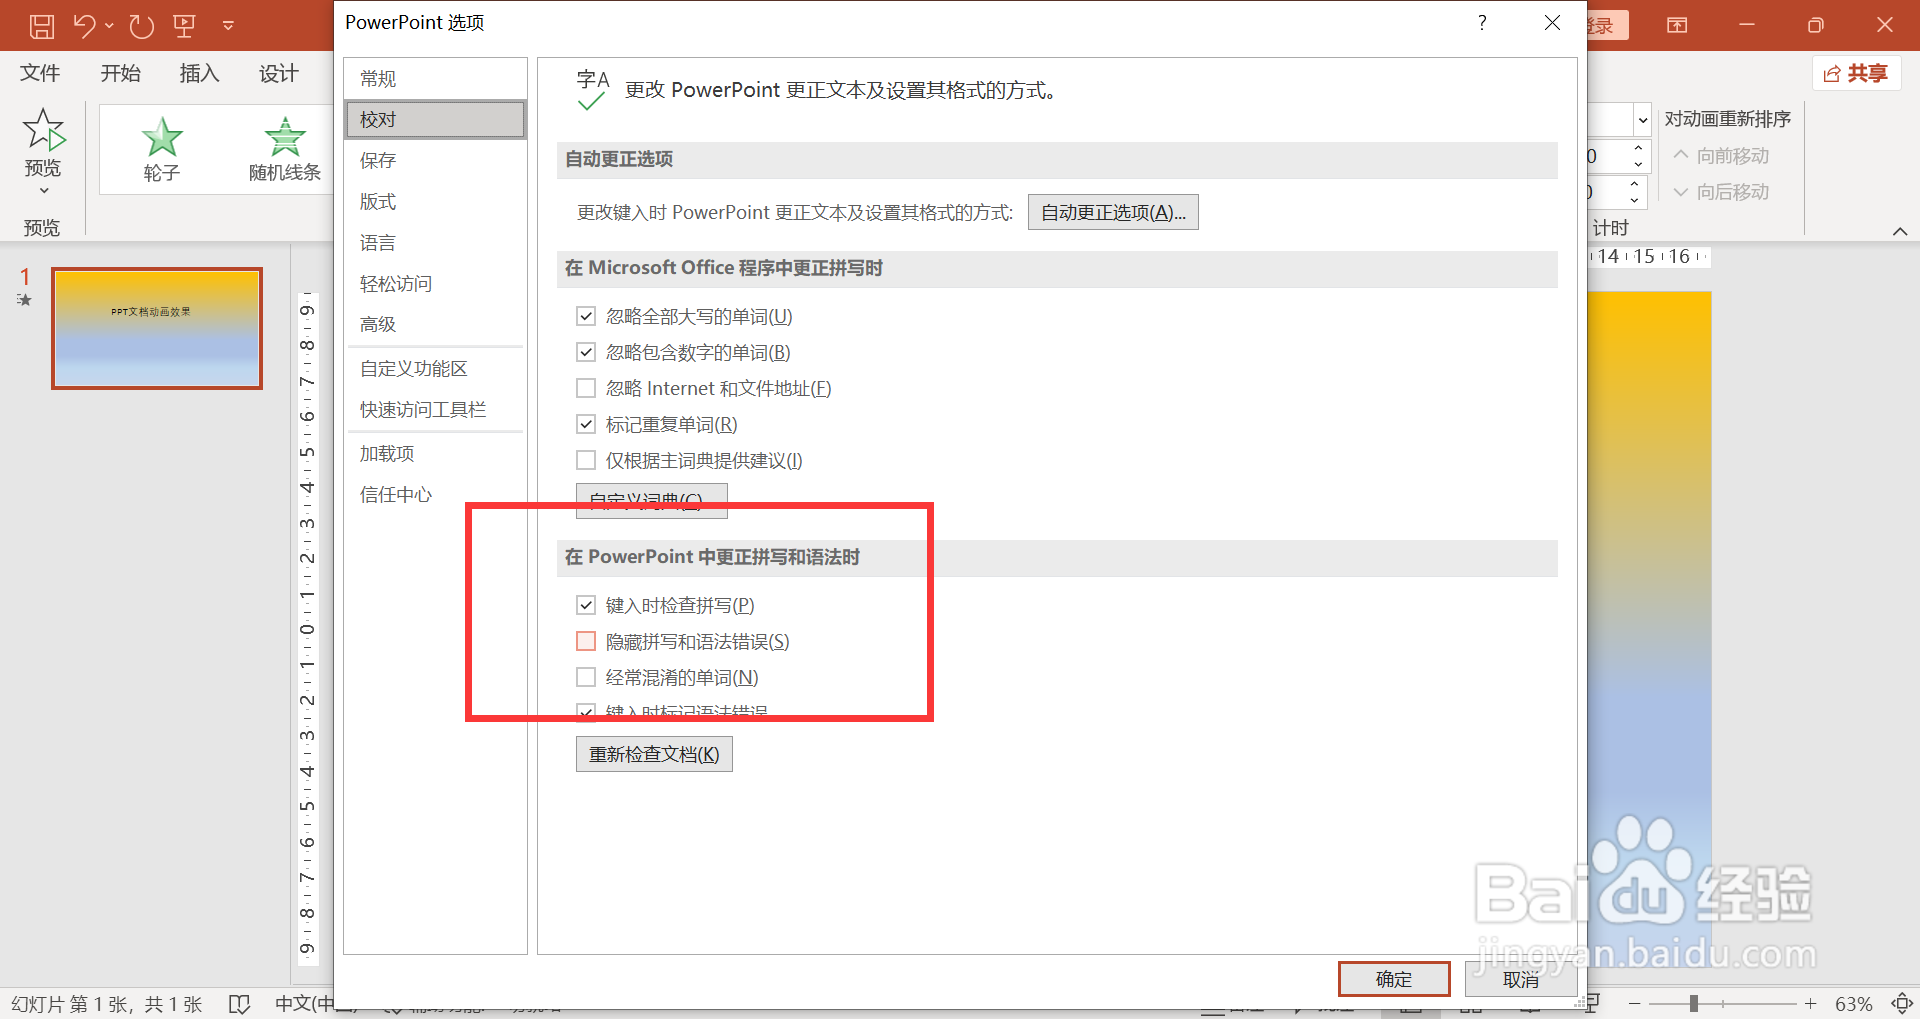1920x1019 pixels.
Task: Click the animation star marker beside slide 1
Action: (25, 299)
